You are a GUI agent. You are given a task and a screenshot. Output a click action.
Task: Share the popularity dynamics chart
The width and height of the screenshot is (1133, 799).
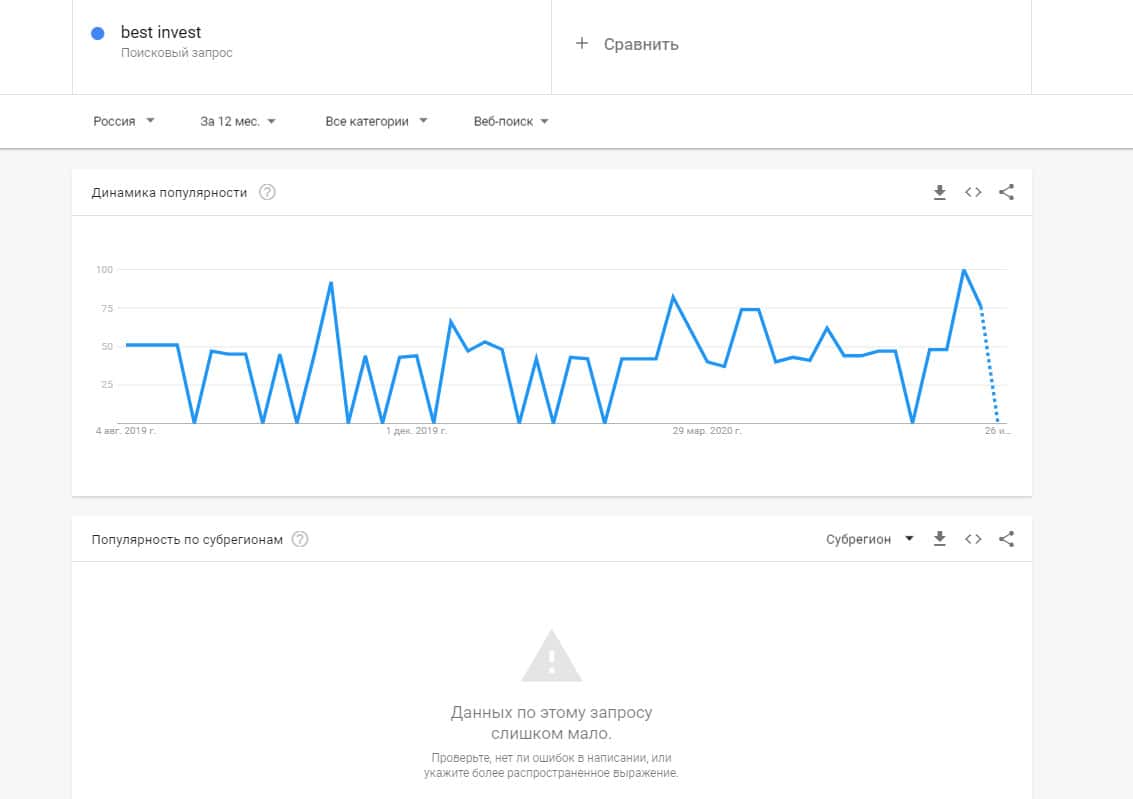pos(1006,193)
